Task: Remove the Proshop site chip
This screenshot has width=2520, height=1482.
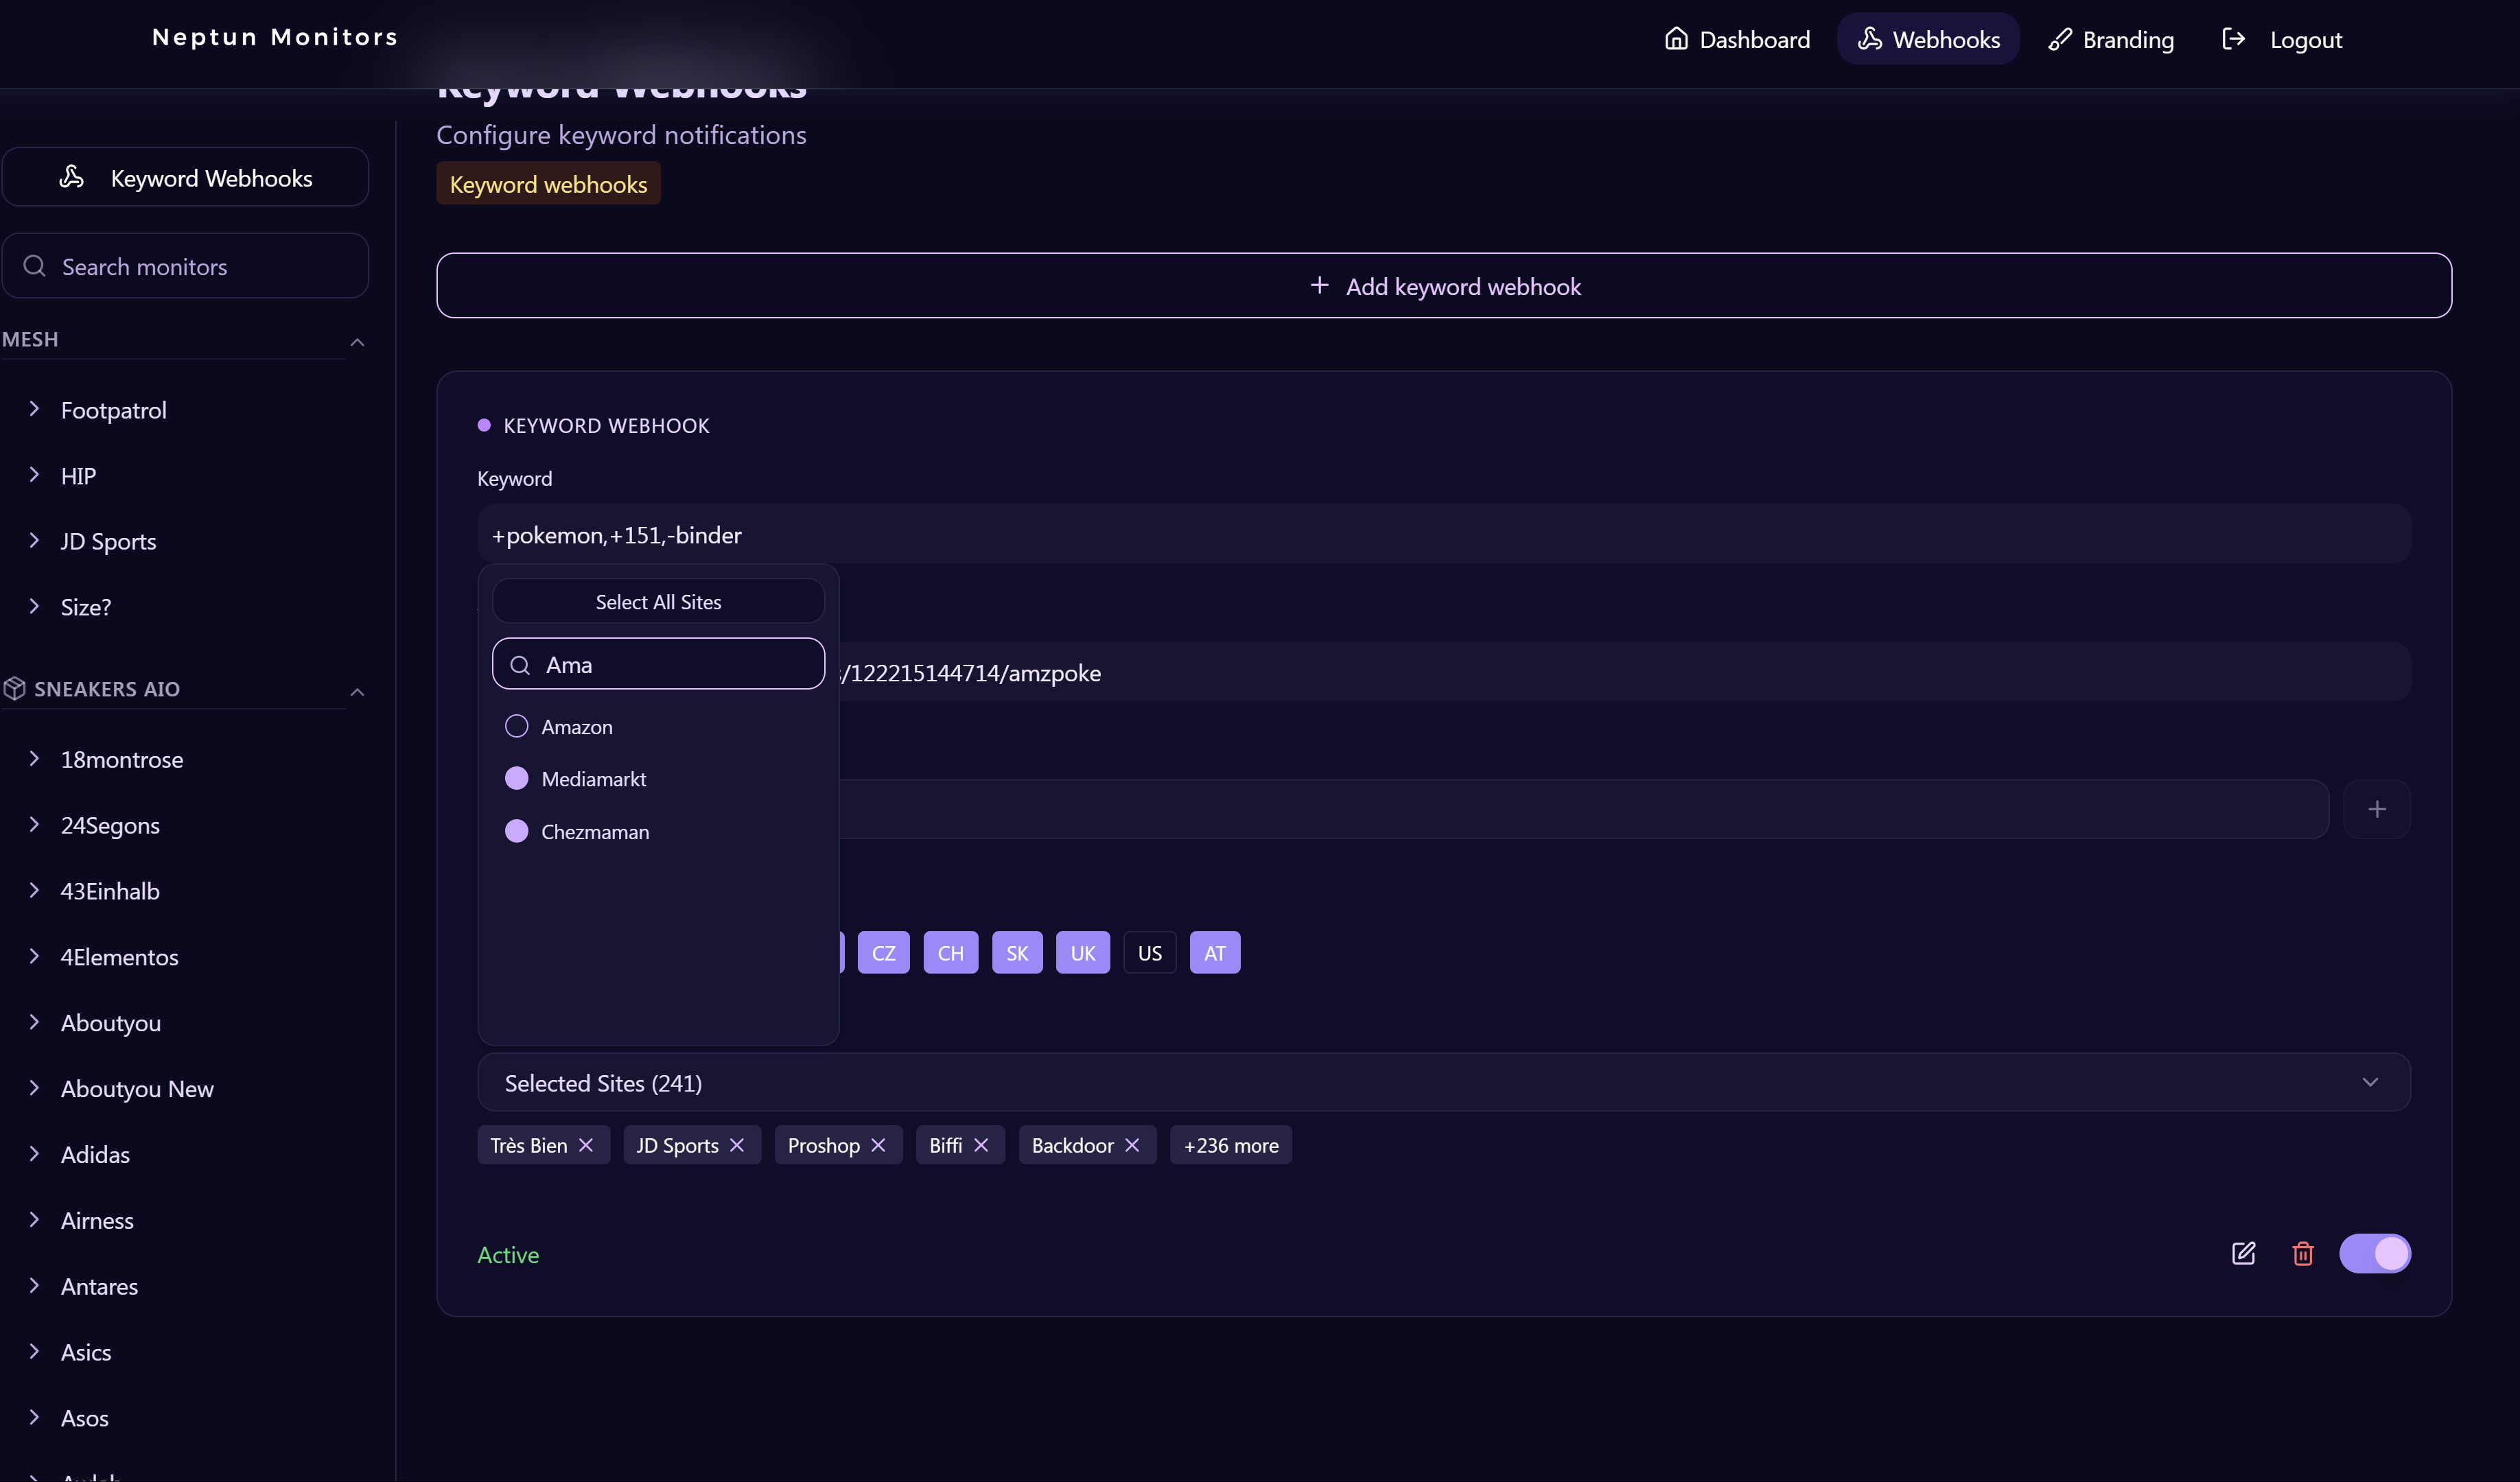Action: click(x=878, y=1145)
